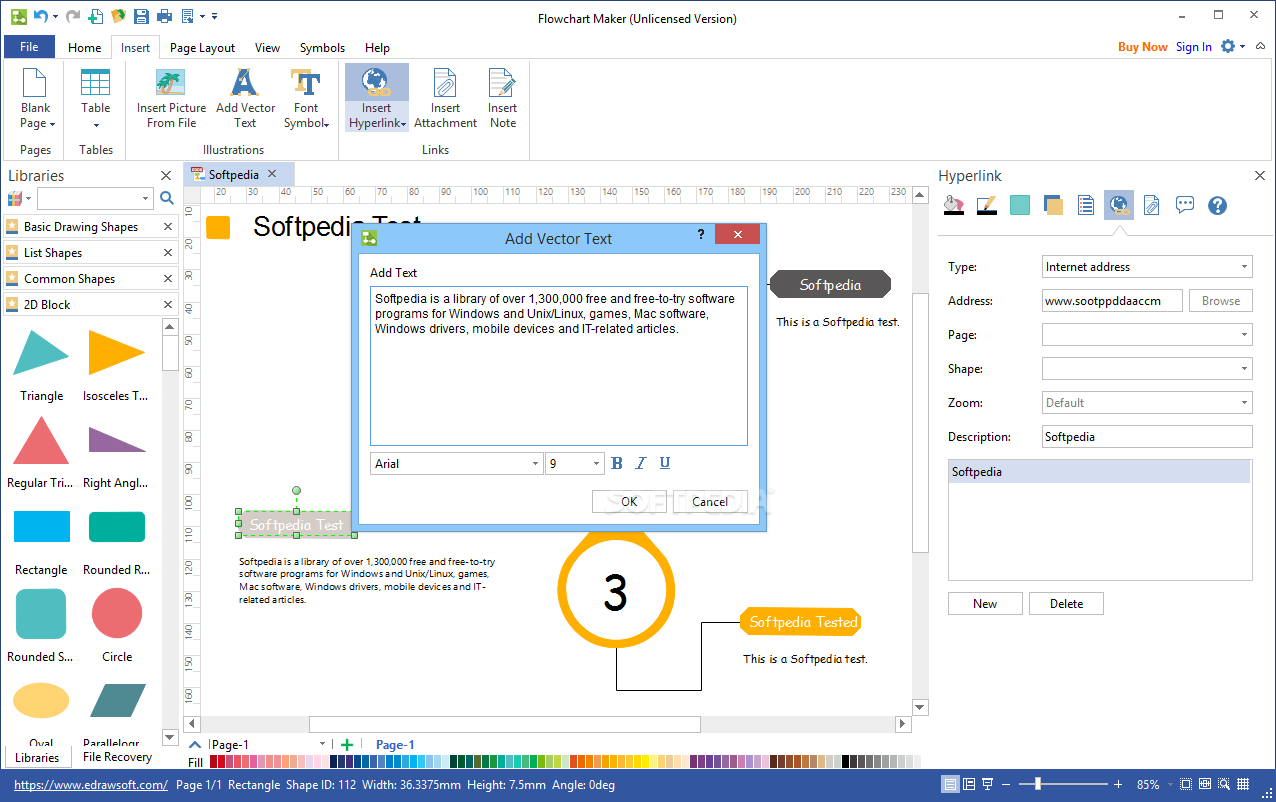Click the Italic button in the dialog
The image size is (1276, 802).
641,463
